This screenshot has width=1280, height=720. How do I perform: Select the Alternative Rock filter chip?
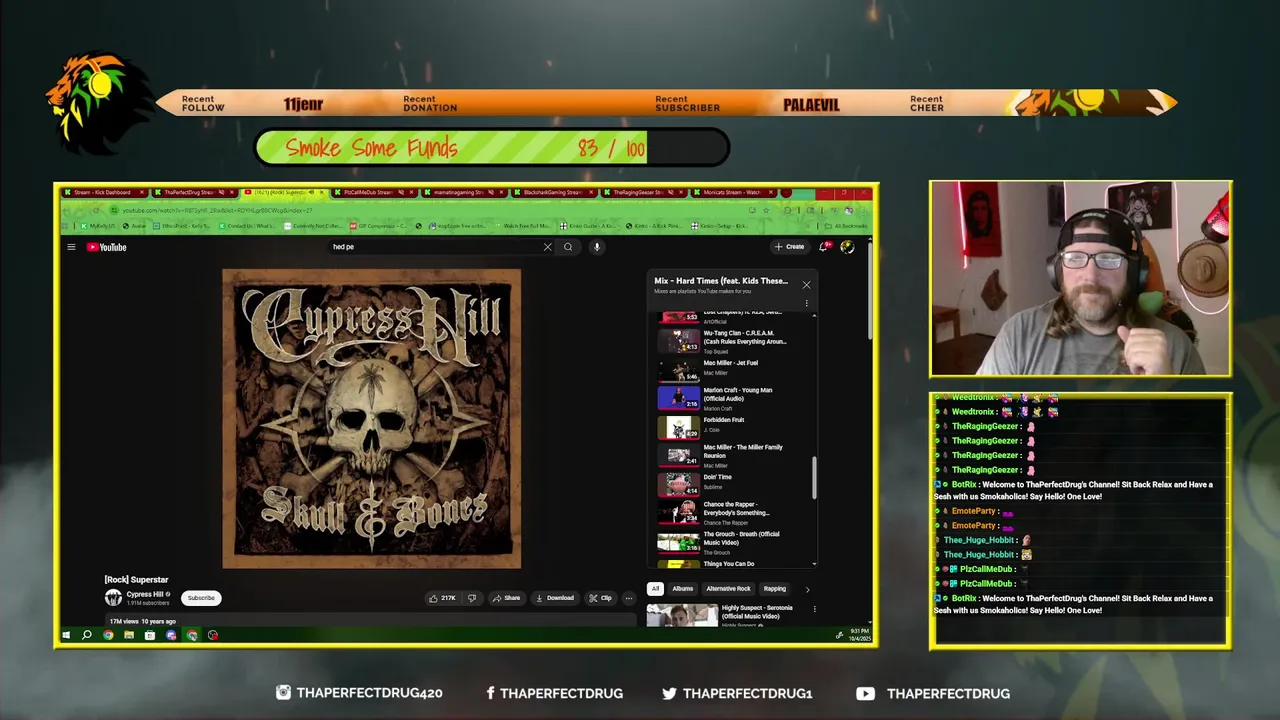click(728, 589)
